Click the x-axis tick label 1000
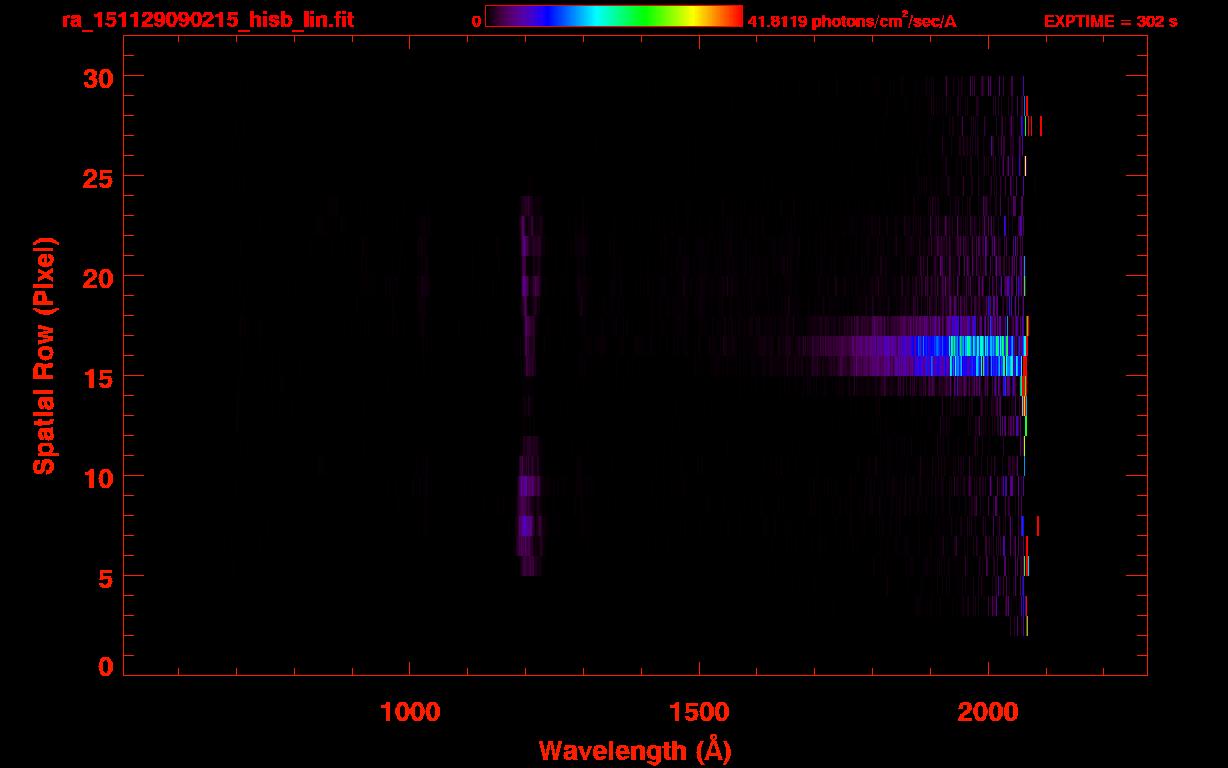 click(410, 712)
